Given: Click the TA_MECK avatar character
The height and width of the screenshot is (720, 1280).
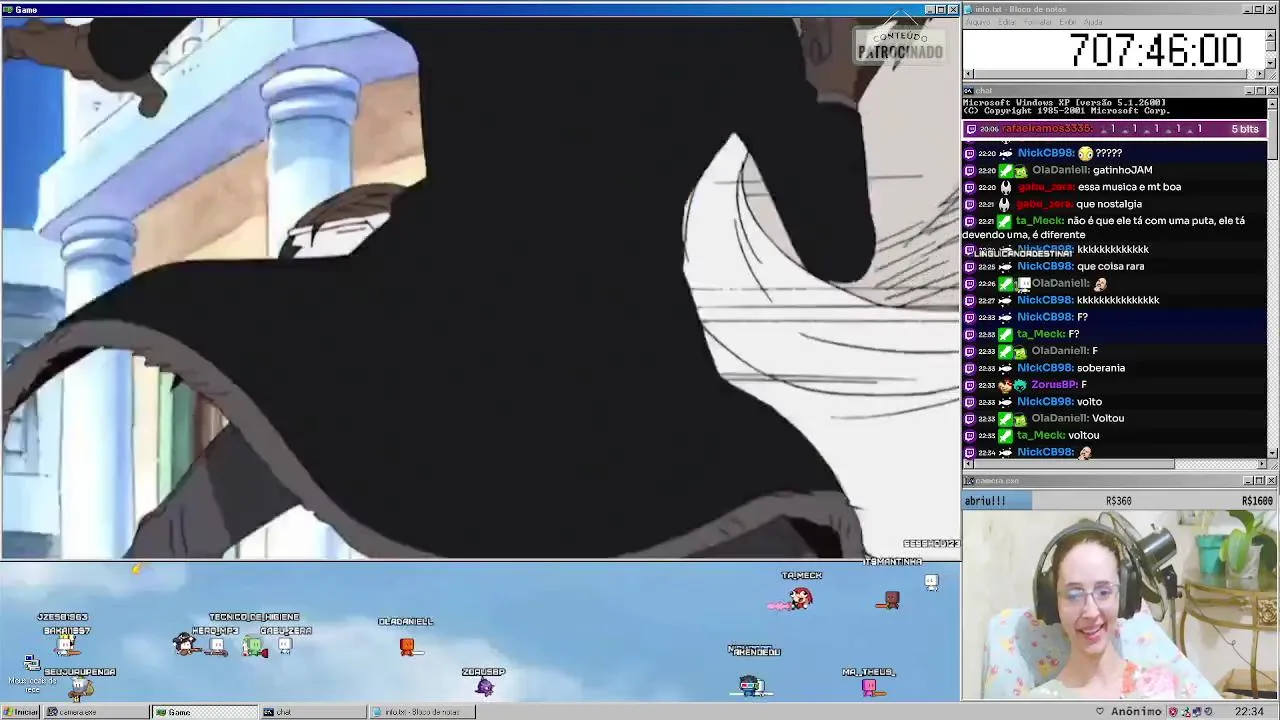Looking at the screenshot, I should point(800,598).
